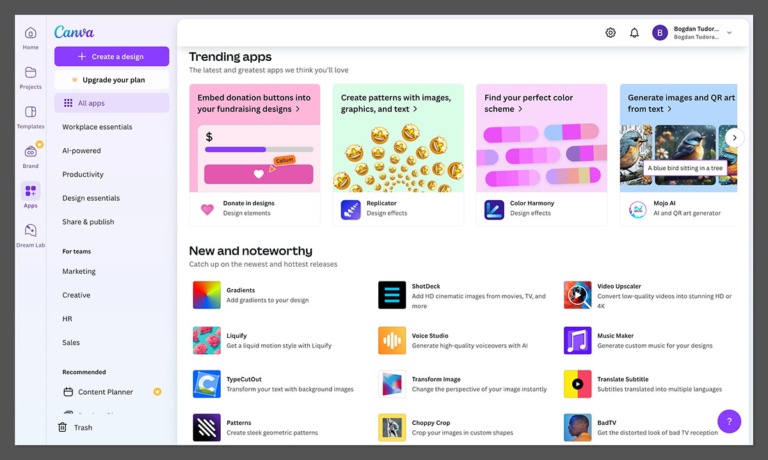Click the ShotDeck app icon
This screenshot has height=460, width=768.
[x=392, y=295]
